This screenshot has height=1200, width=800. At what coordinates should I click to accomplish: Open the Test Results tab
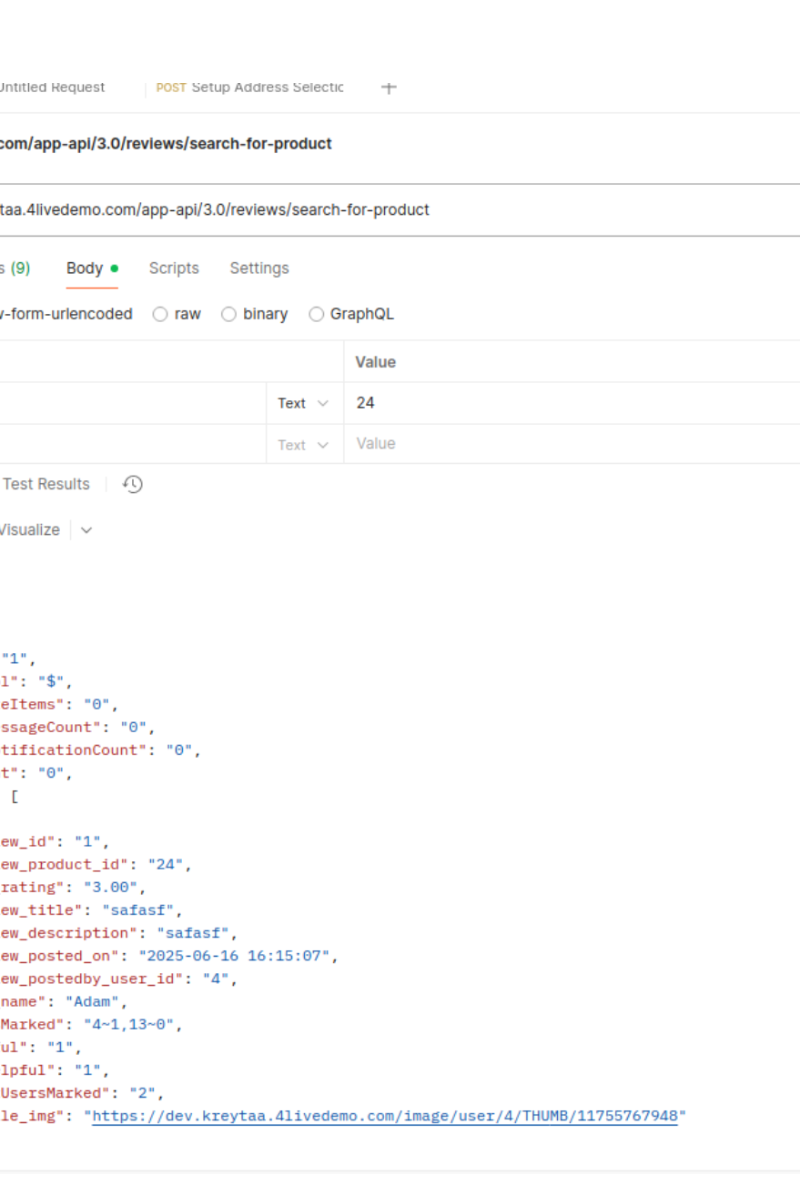(46, 484)
